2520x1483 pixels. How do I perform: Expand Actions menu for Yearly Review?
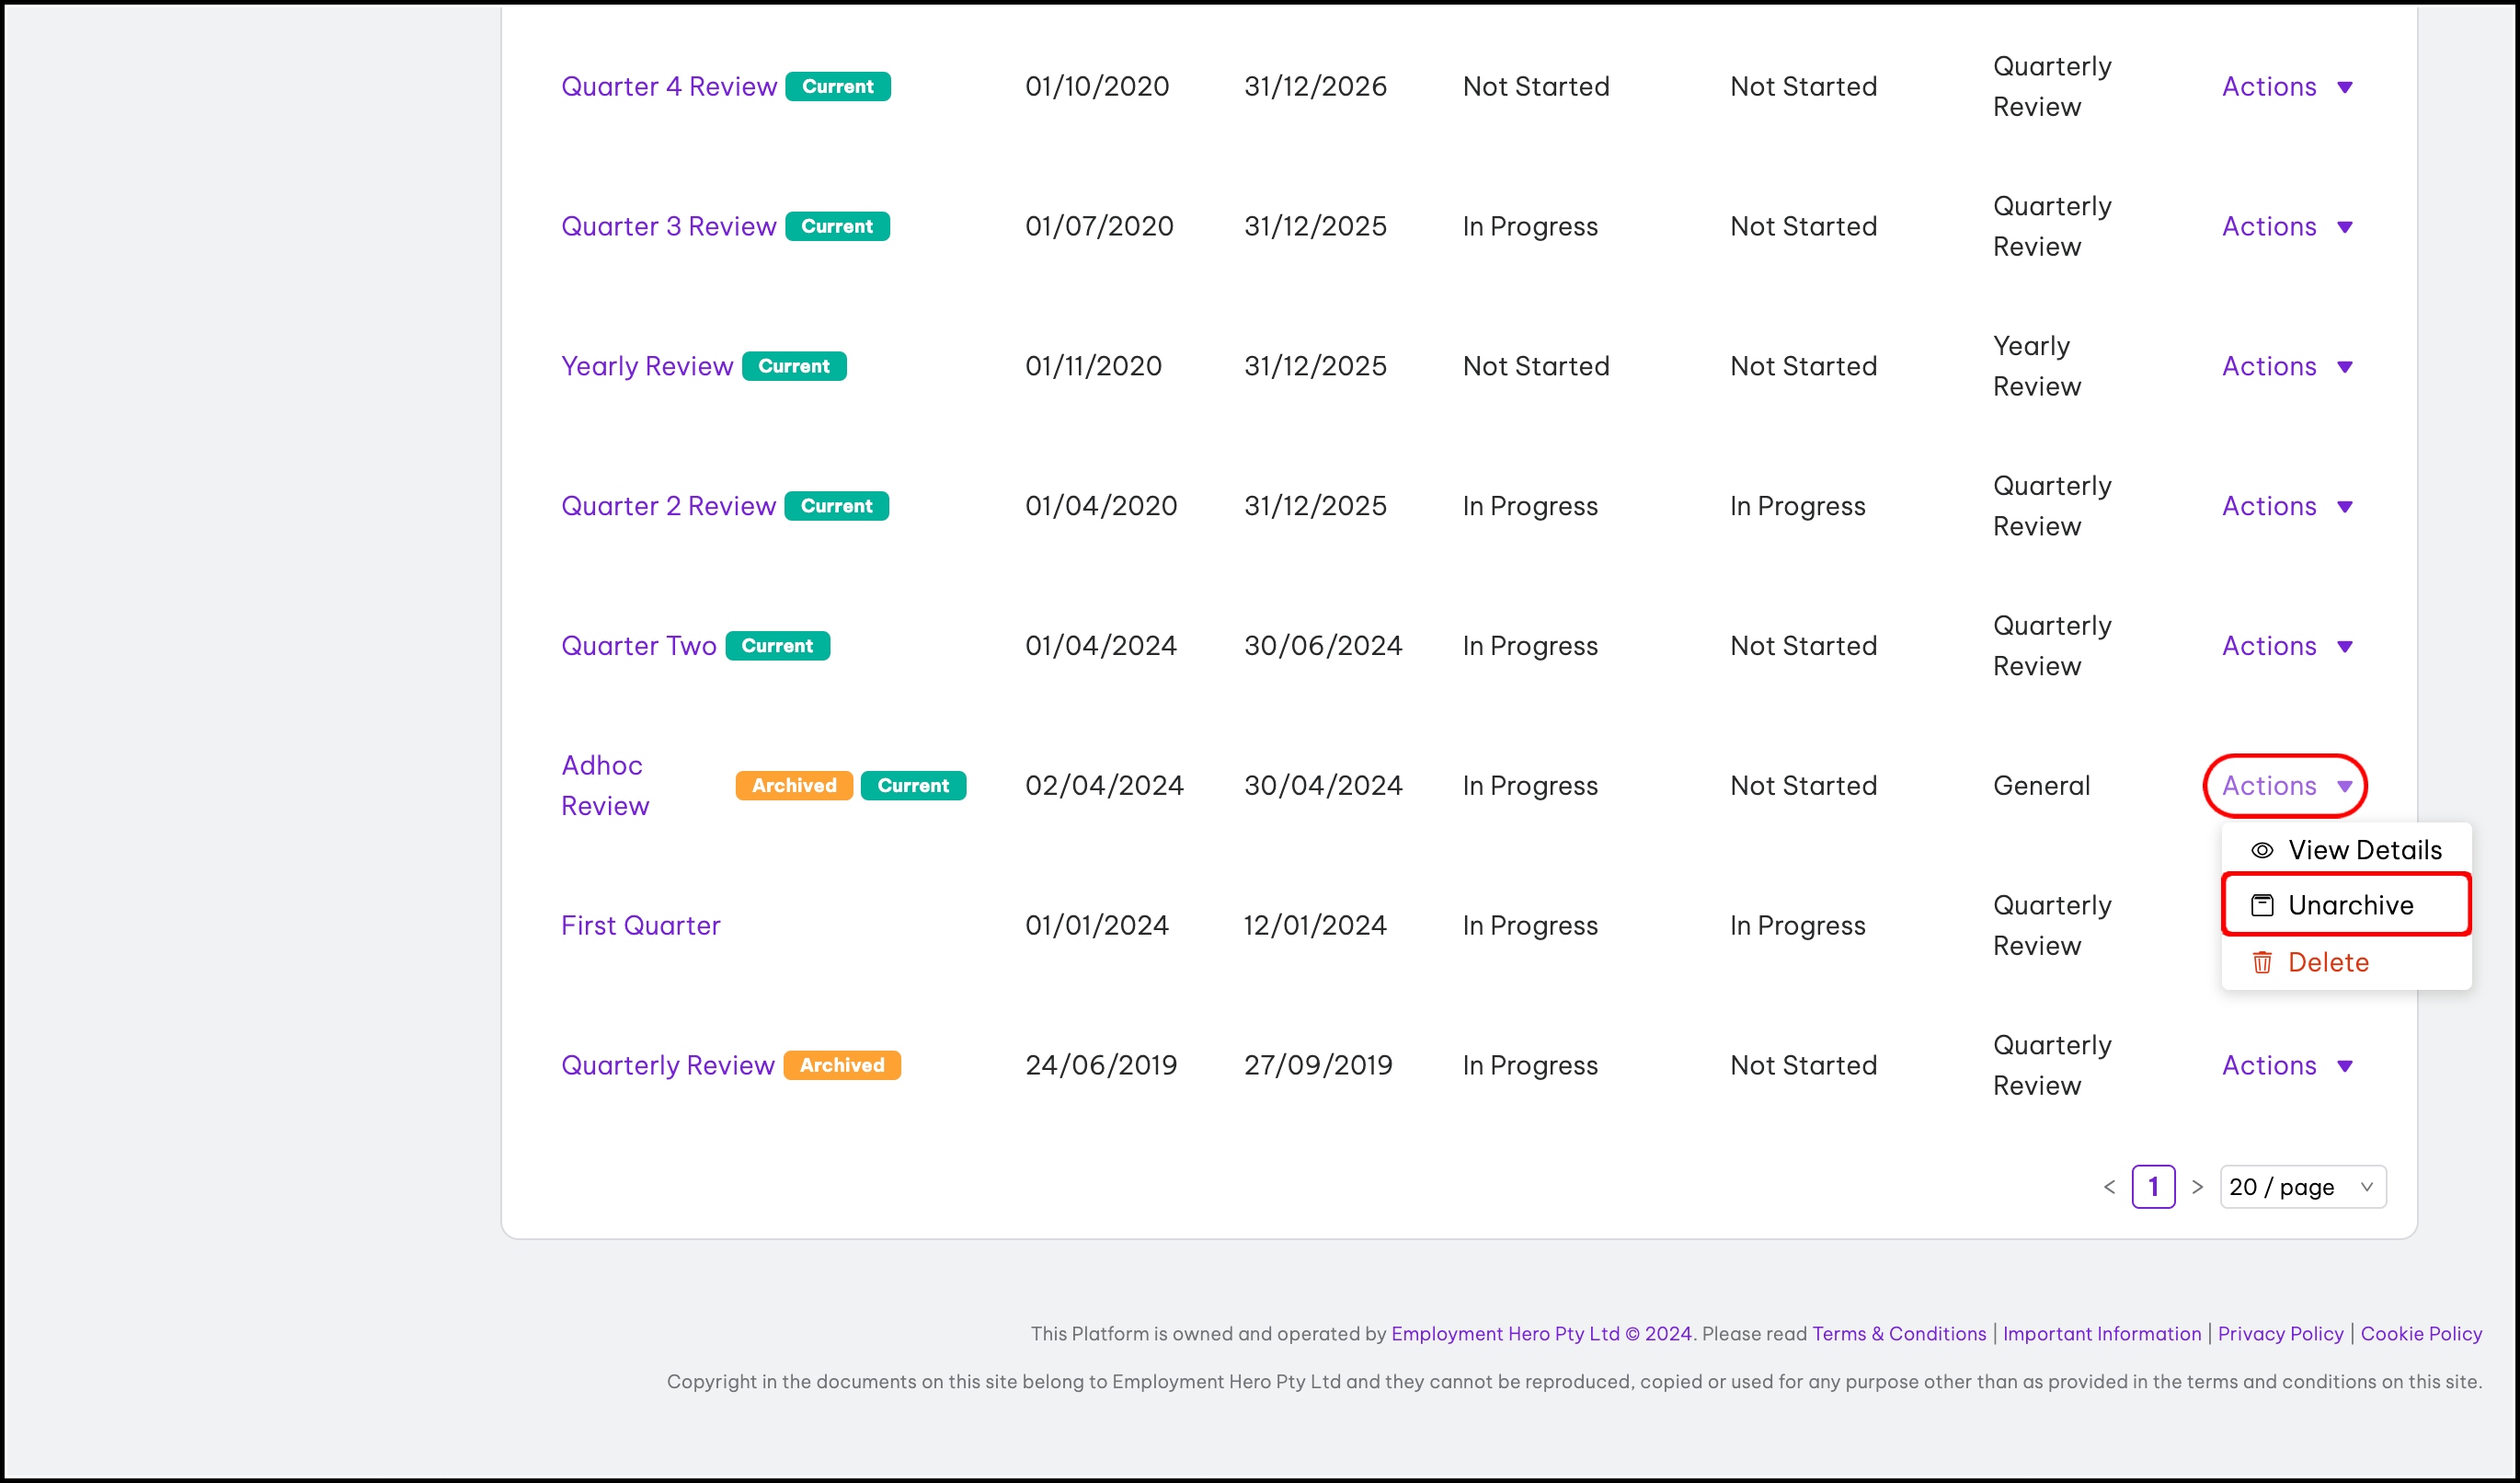[x=2286, y=366]
